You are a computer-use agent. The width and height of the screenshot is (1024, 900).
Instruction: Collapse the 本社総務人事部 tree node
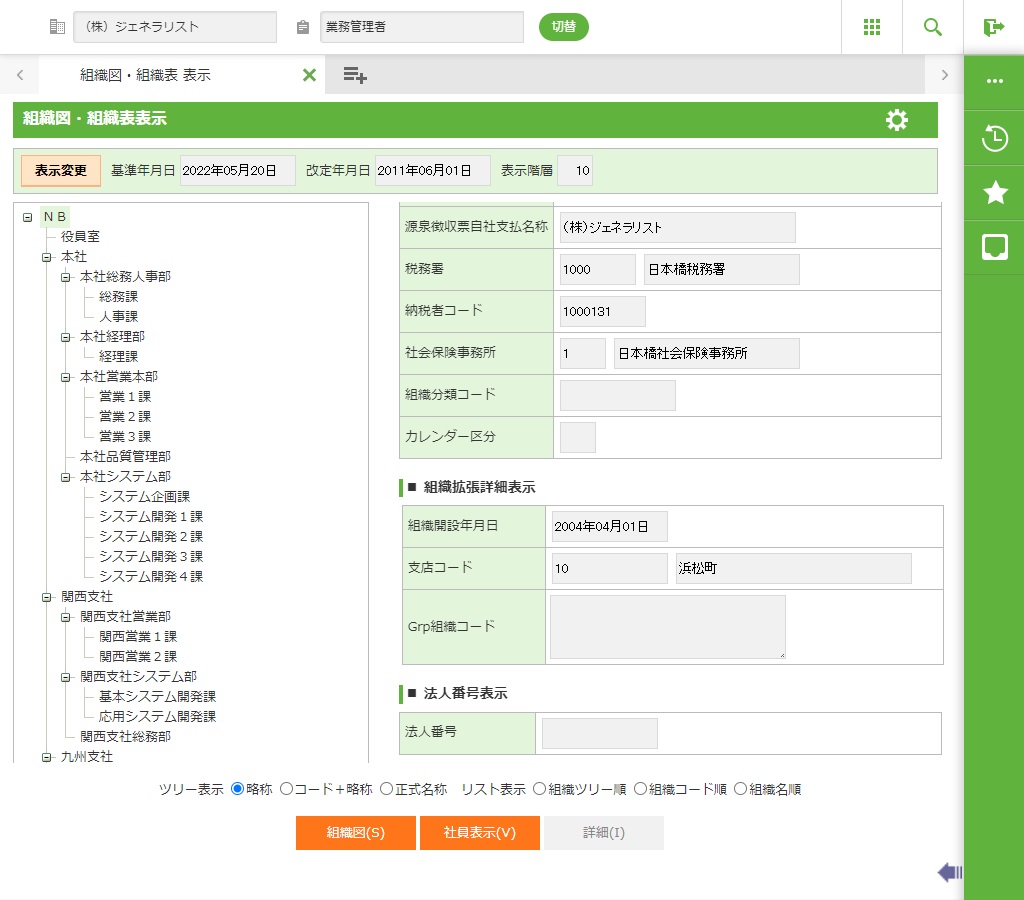66,277
